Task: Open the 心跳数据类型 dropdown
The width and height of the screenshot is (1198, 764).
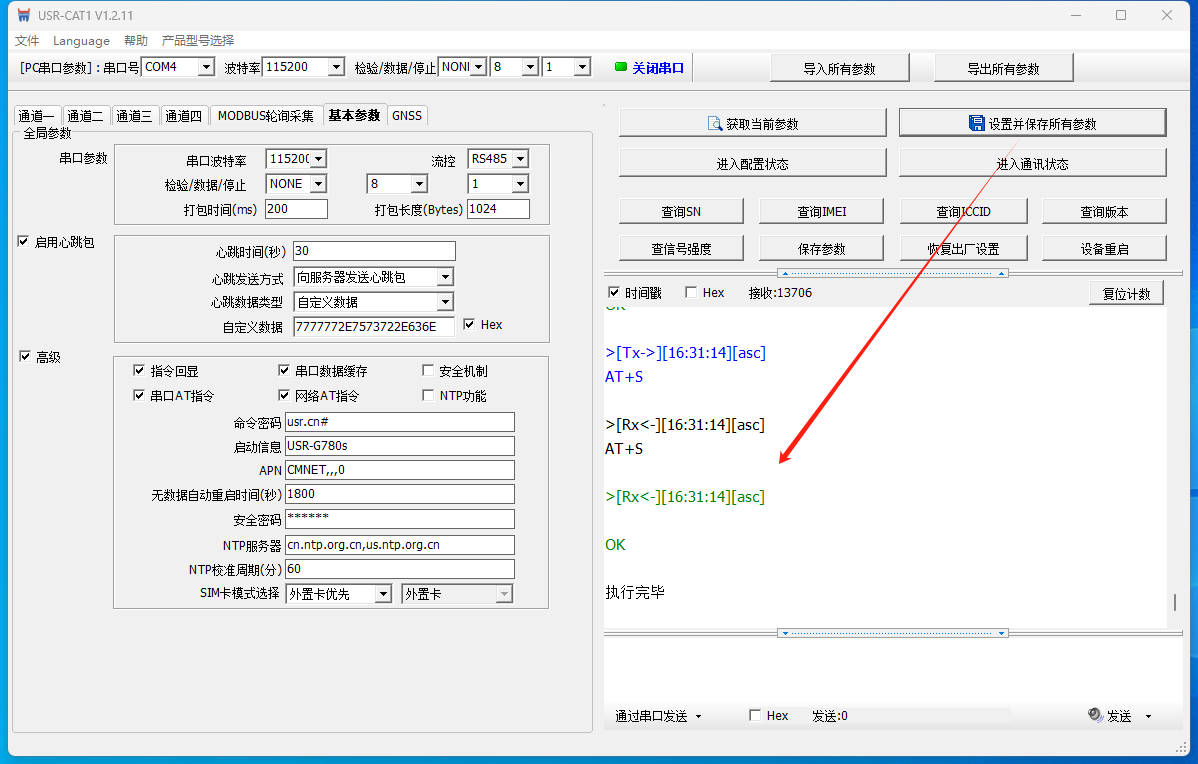Action: tap(445, 302)
